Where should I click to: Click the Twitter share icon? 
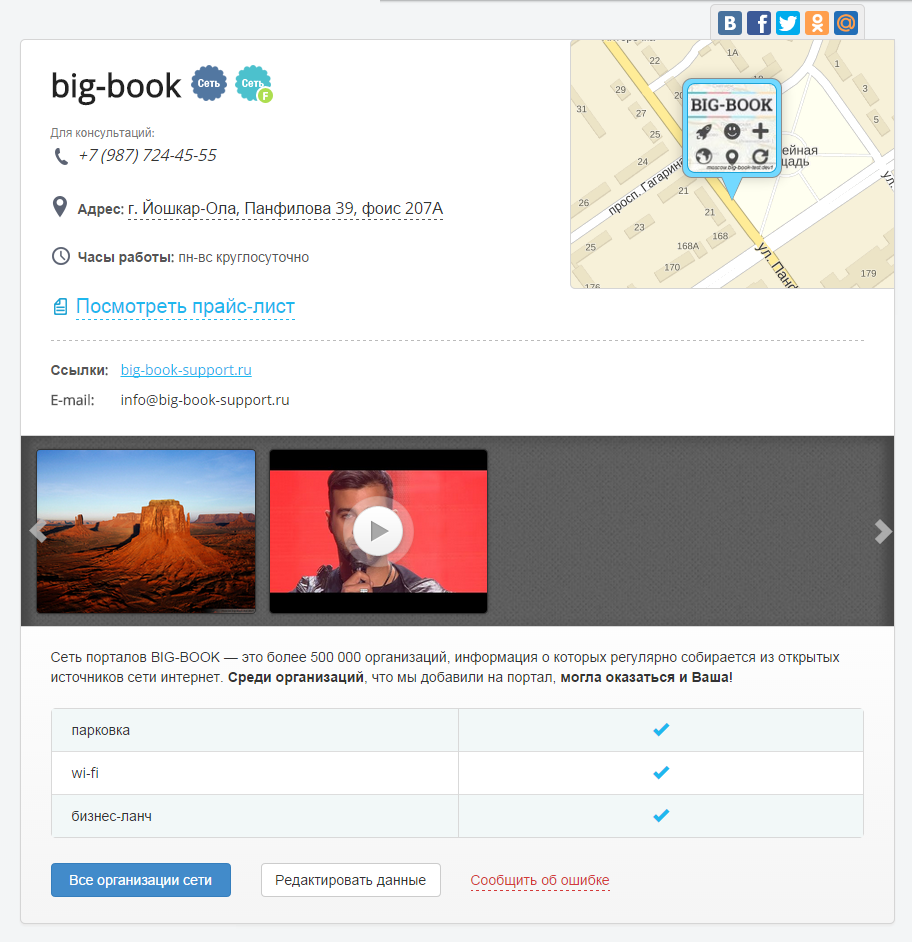(788, 23)
